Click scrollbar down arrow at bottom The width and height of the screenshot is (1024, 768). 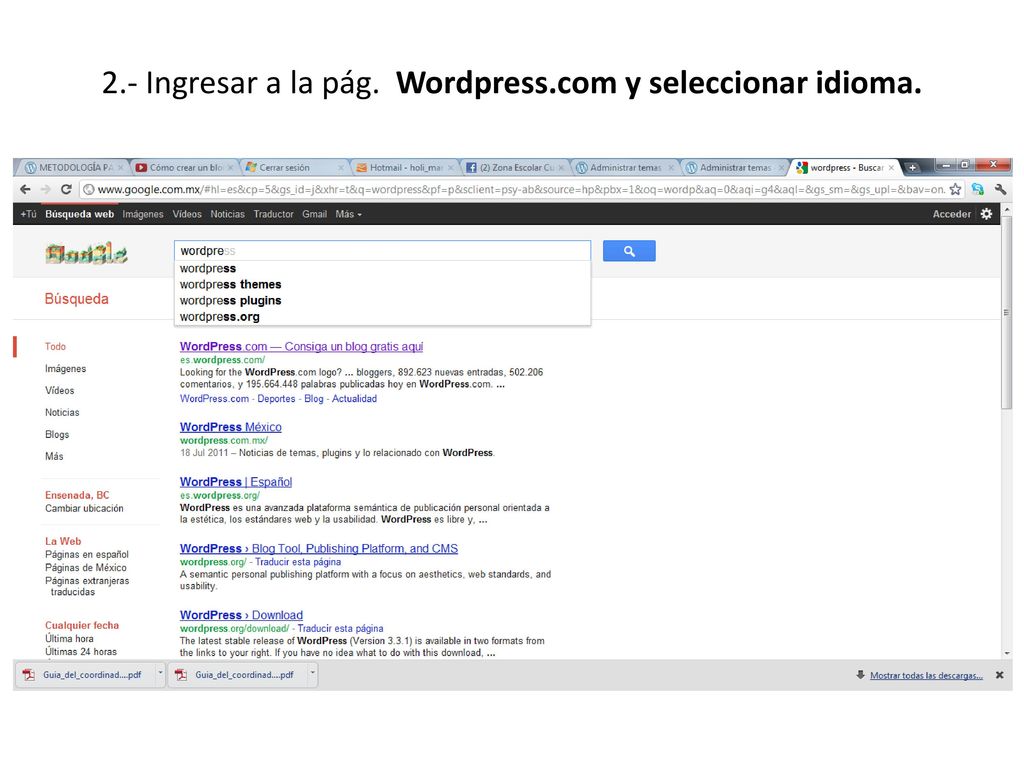(x=1006, y=652)
